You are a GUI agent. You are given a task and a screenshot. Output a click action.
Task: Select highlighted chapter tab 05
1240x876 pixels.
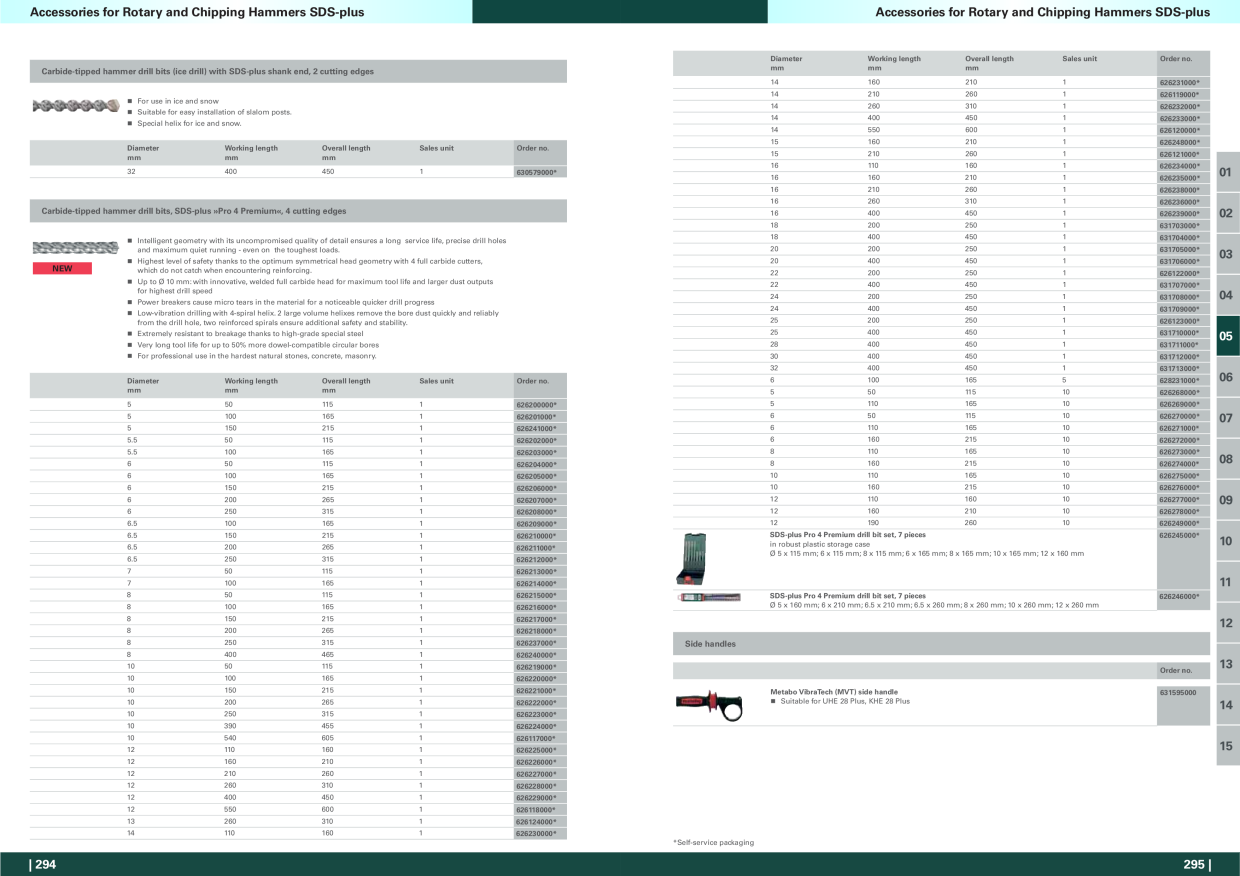[1227, 336]
